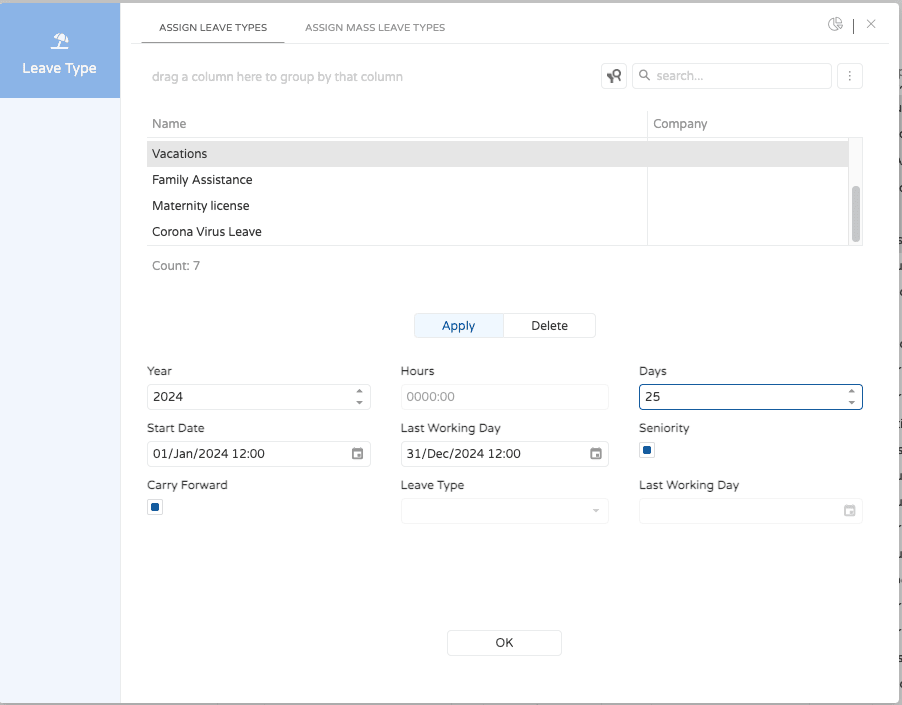Open the three-dot grid options menu
Screen dimensions: 902x705
coord(849,76)
